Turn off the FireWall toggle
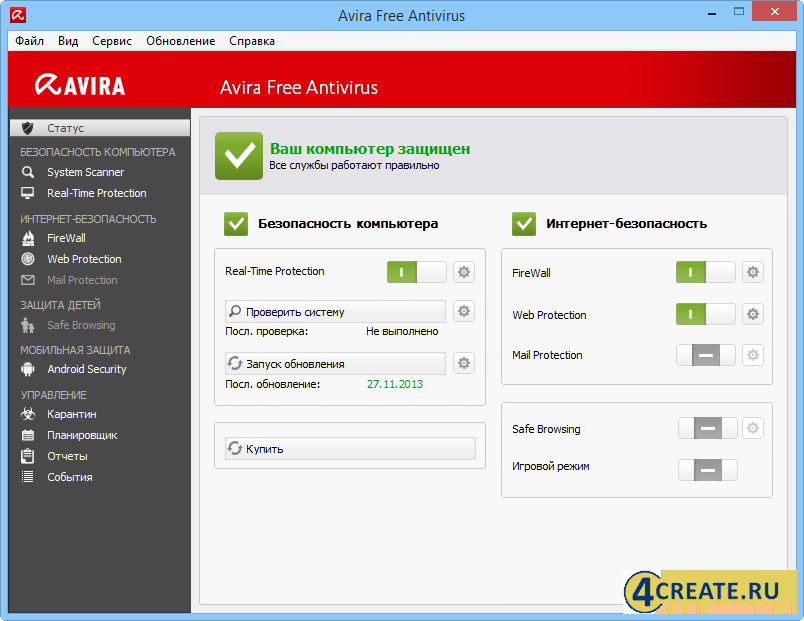The width and height of the screenshot is (804, 621). tap(705, 272)
